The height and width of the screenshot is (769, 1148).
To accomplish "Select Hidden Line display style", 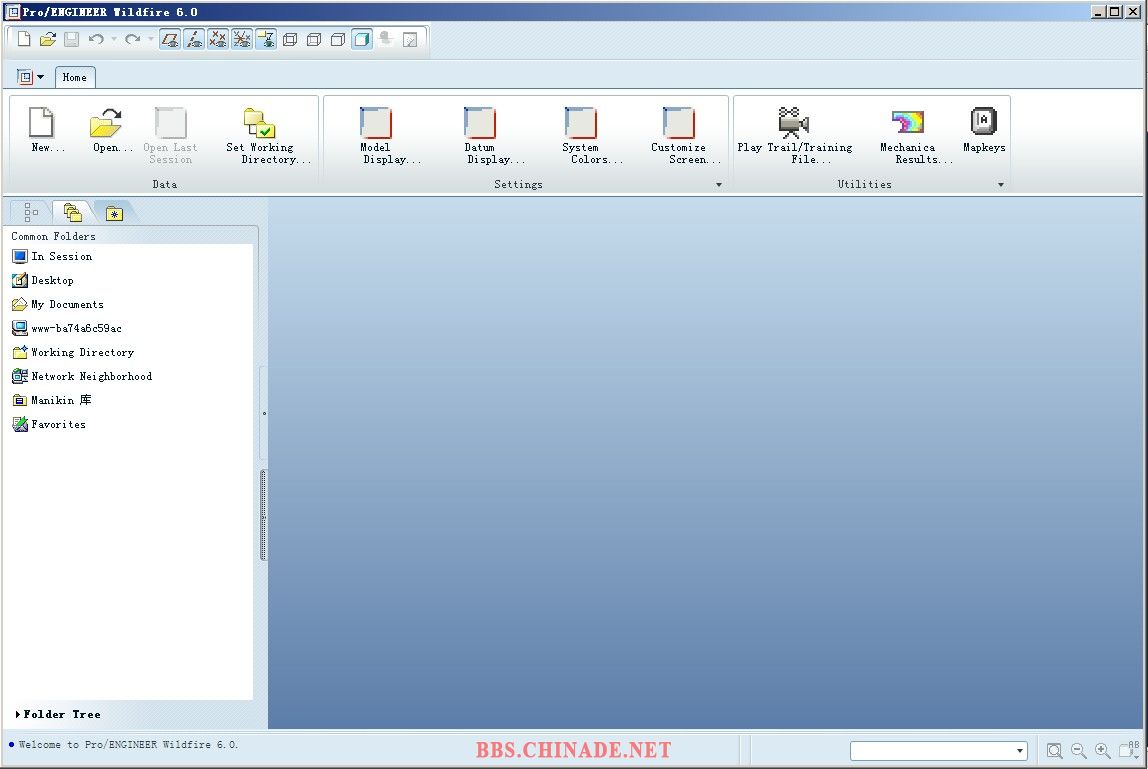I will (x=314, y=39).
